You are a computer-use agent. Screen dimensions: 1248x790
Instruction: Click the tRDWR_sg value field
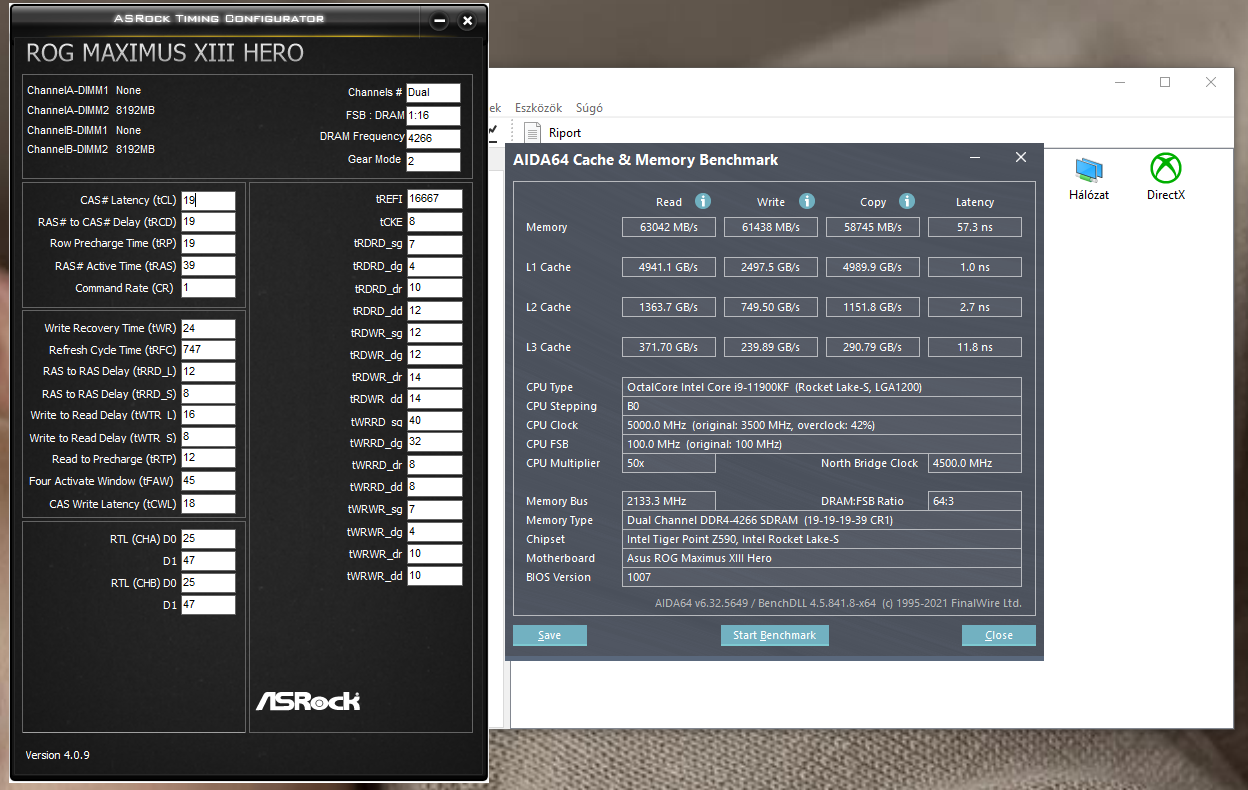point(435,332)
